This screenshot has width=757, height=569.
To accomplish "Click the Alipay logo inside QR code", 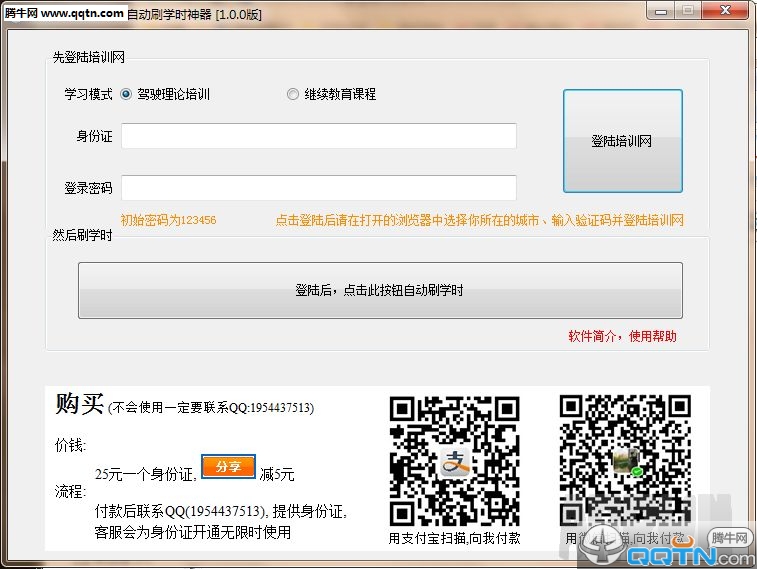I will [455, 462].
